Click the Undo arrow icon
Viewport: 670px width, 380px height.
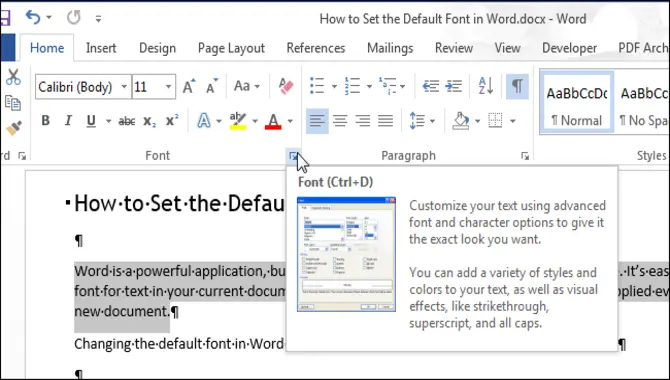pyautogui.click(x=33, y=18)
